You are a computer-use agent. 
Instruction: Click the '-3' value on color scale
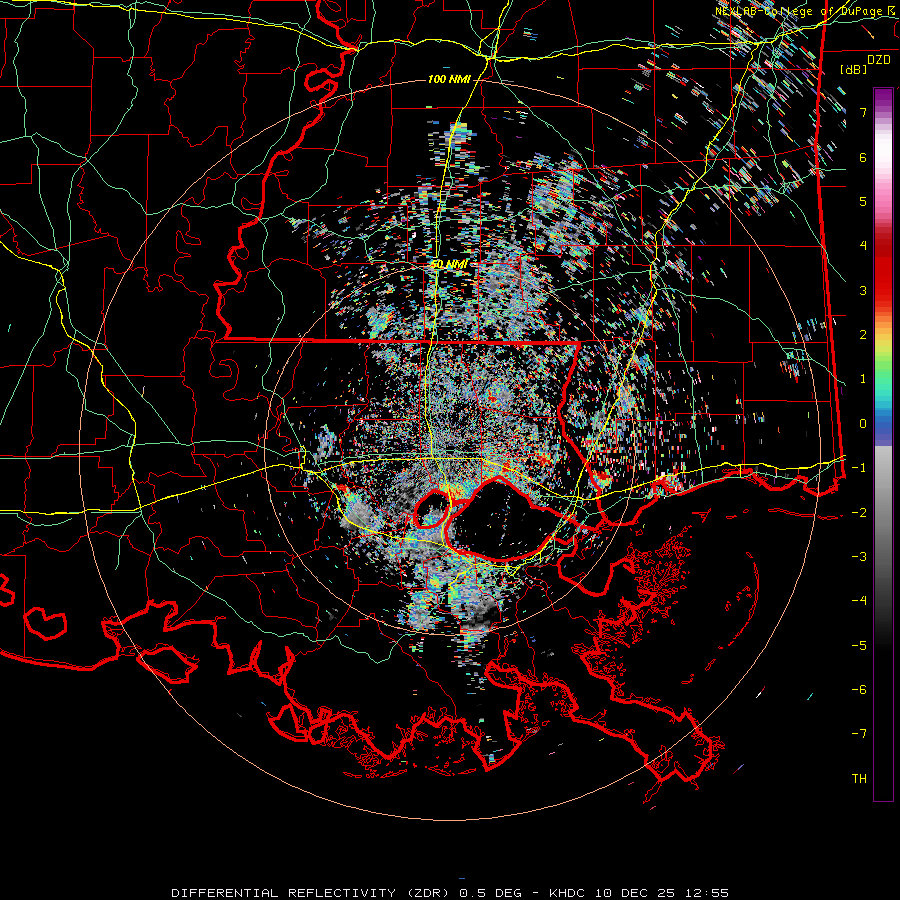[x=859, y=557]
